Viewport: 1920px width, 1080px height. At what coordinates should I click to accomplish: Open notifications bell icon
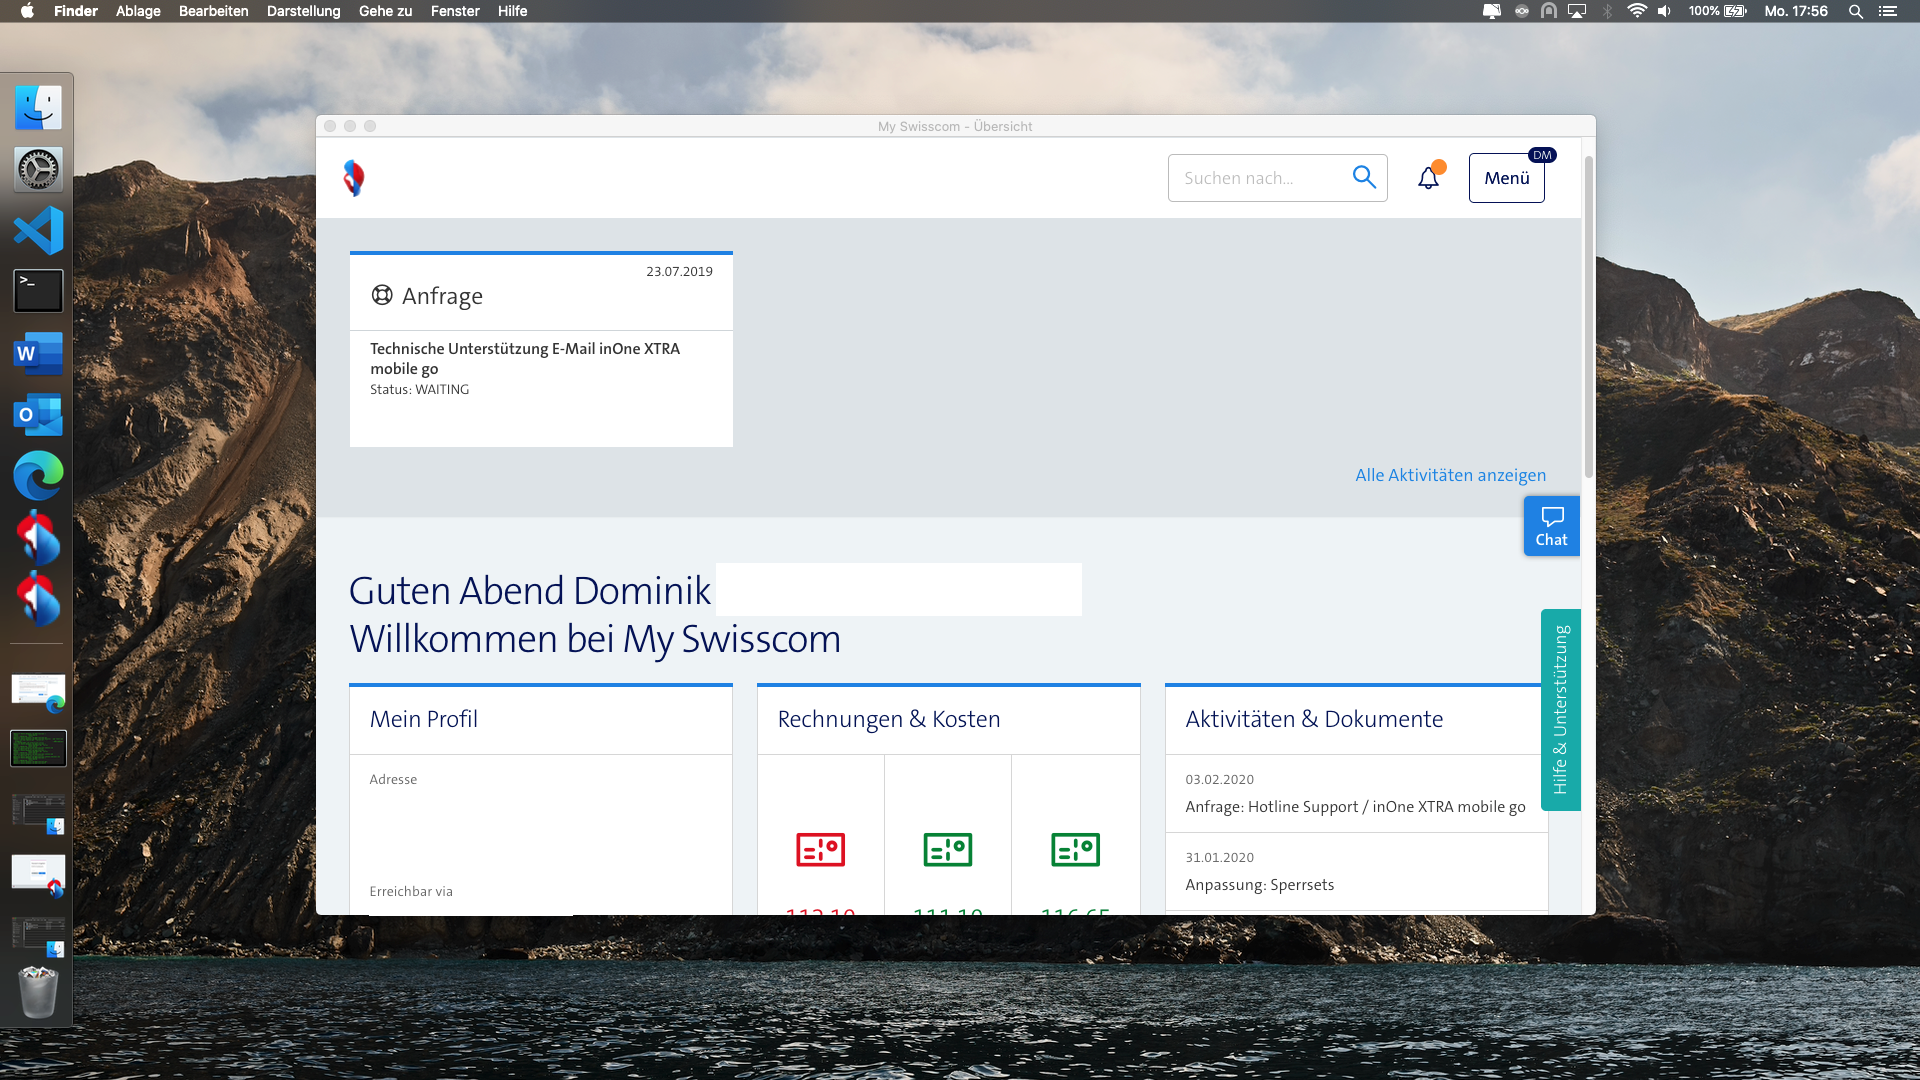pyautogui.click(x=1429, y=178)
